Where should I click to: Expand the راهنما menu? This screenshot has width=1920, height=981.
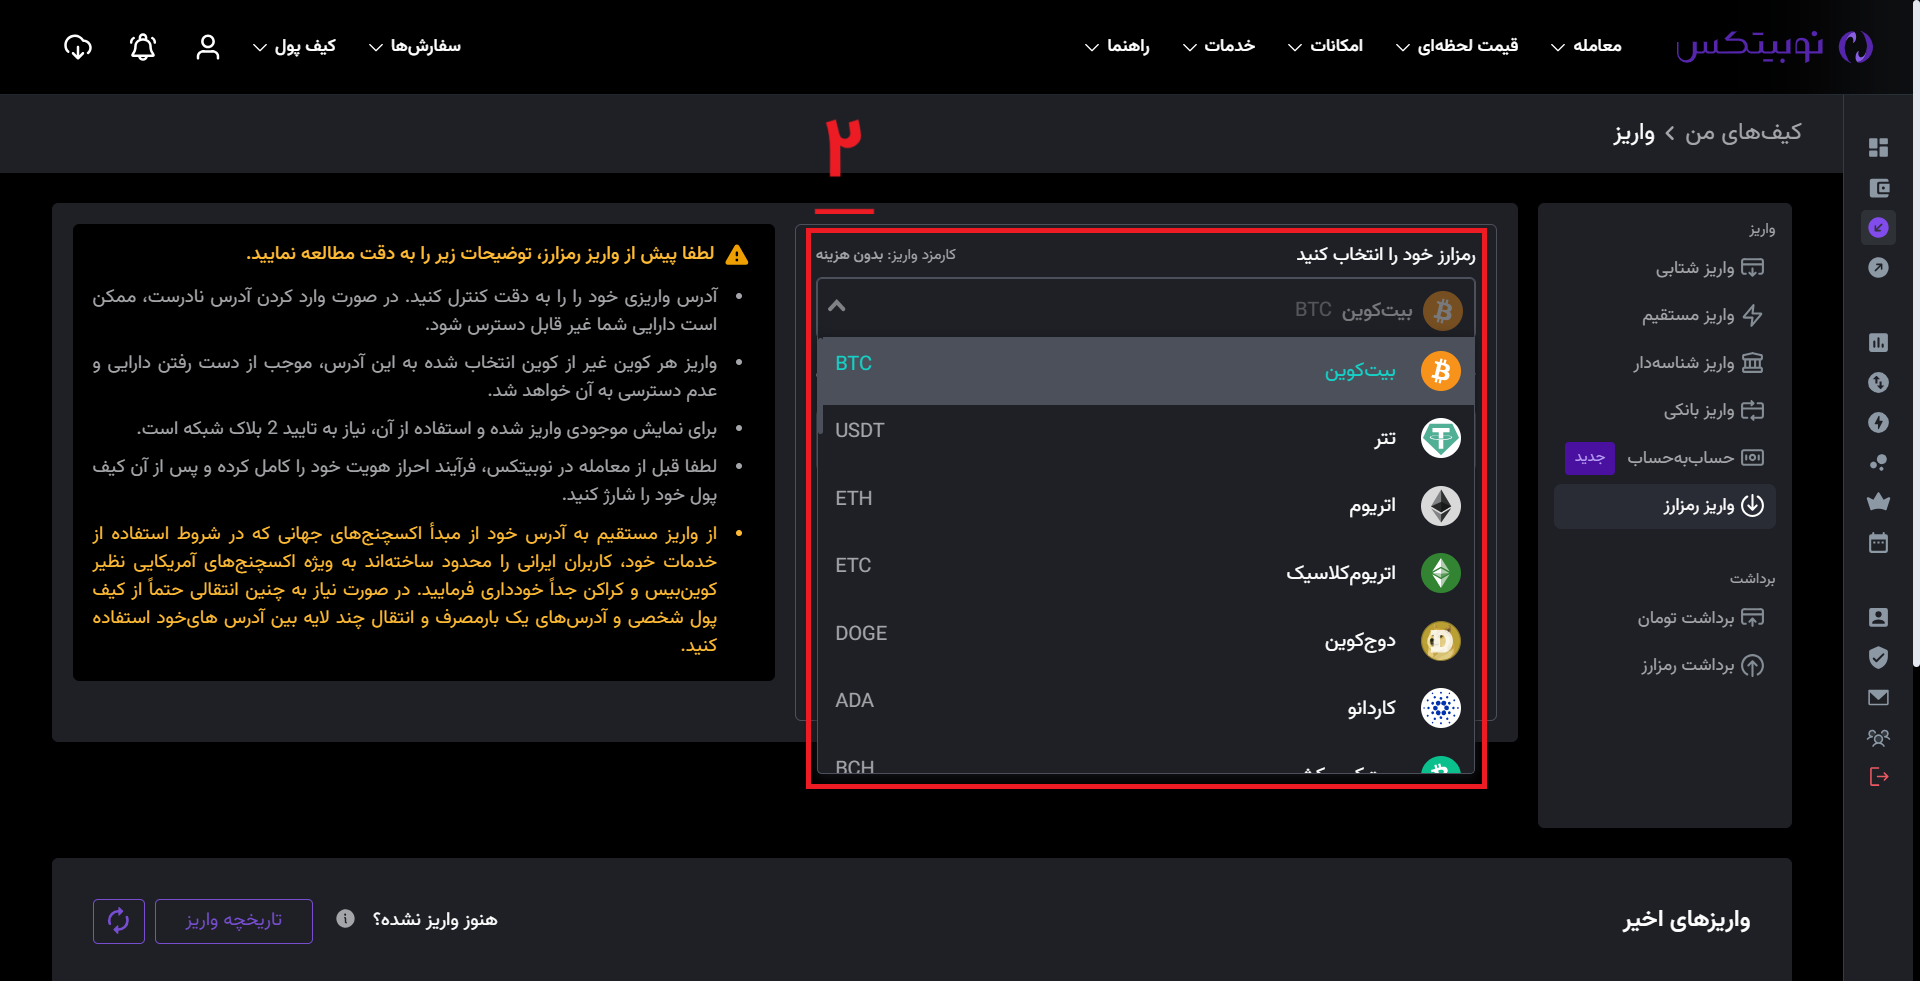click(x=1118, y=46)
